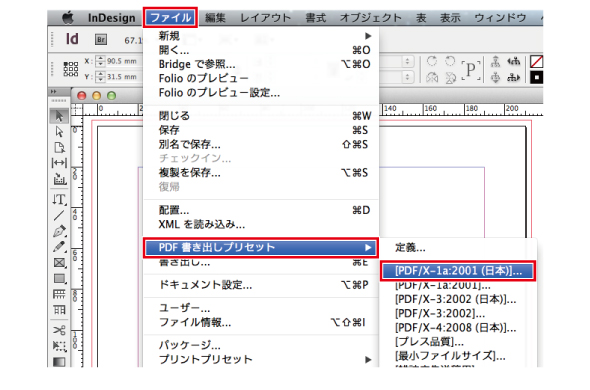Select the Pencil tool
Screen dimensions: 590x390
click(59, 247)
